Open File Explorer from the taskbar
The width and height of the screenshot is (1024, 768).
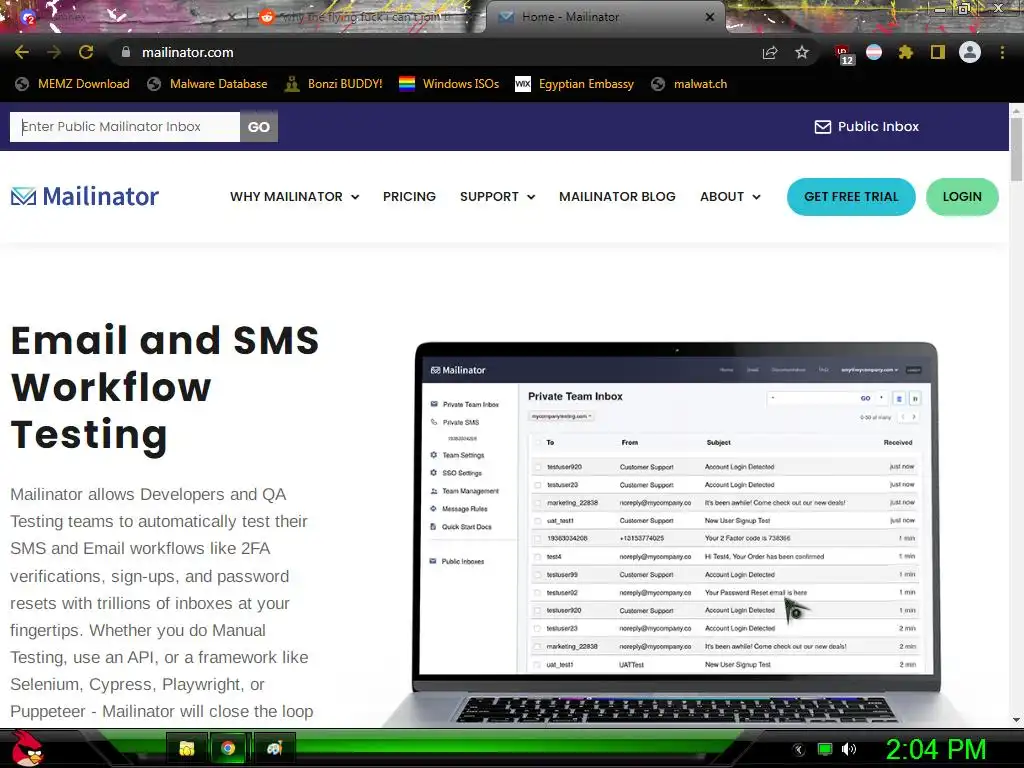187,748
